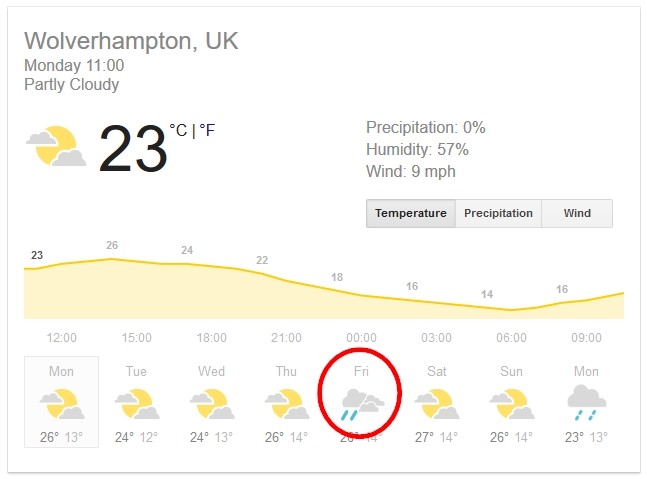Screen dimensions: 647x479
Task: Select Sunday's partly cloudy icon
Action: pyautogui.click(x=512, y=404)
